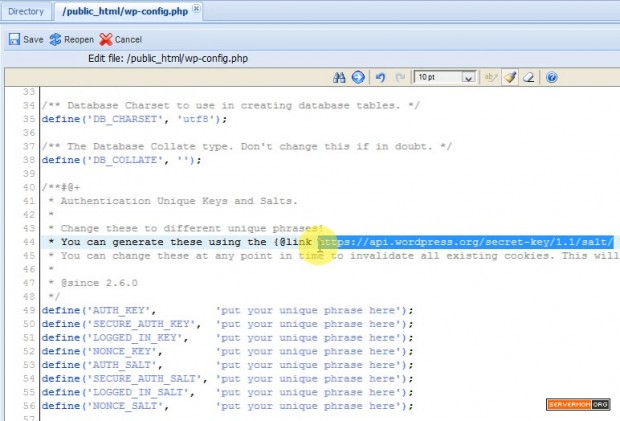Click the binoculars search icon
This screenshot has height=421, width=620.
pyautogui.click(x=339, y=77)
